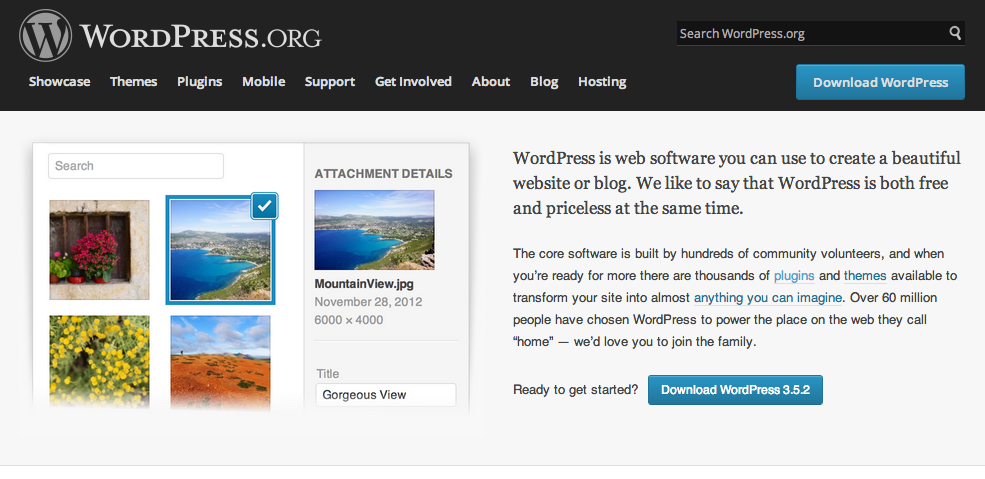This screenshot has height=479, width=985.
Task: Click Download WordPress 3.5.2 button
Action: click(x=735, y=390)
